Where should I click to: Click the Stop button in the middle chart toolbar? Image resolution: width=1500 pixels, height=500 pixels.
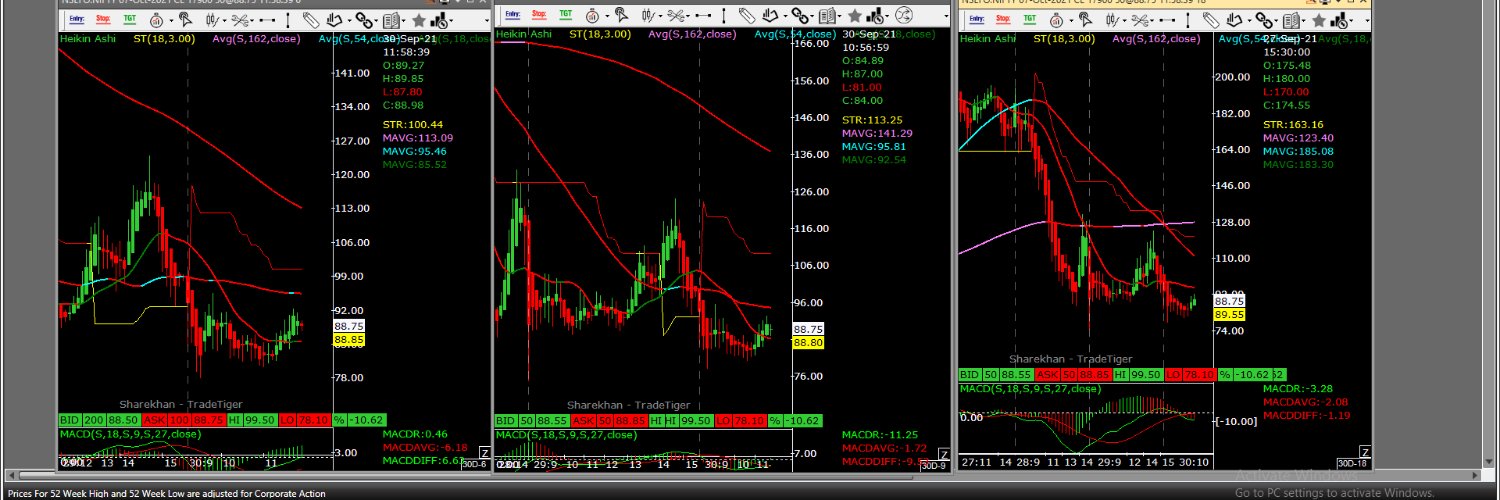[539, 14]
